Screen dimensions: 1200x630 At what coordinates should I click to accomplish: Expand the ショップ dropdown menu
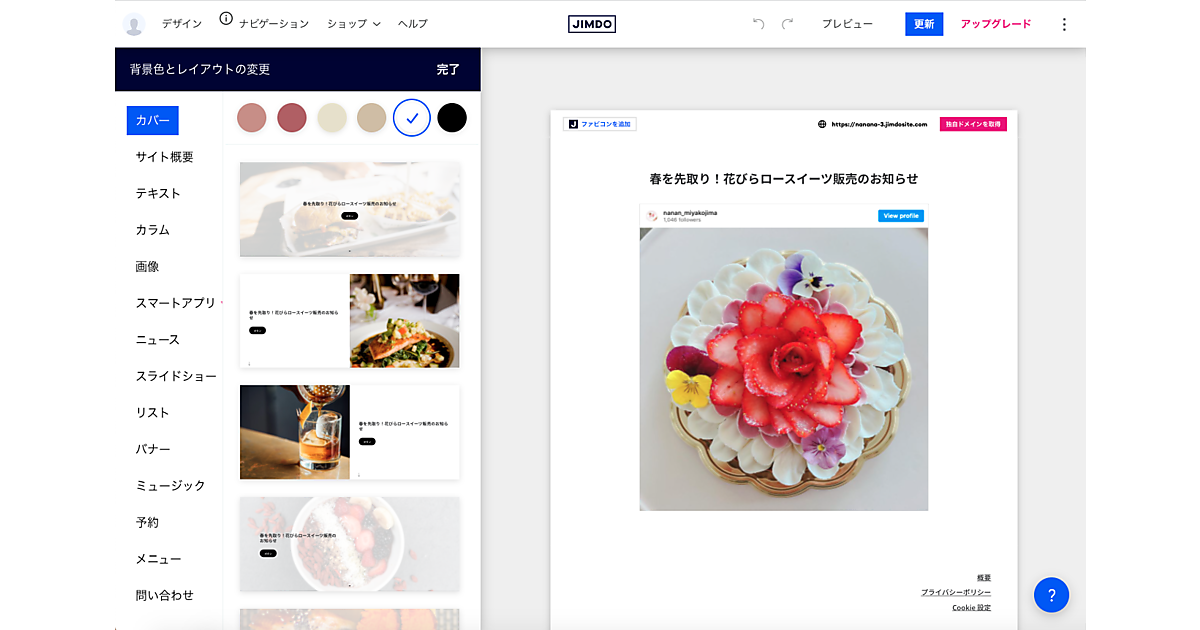click(353, 24)
